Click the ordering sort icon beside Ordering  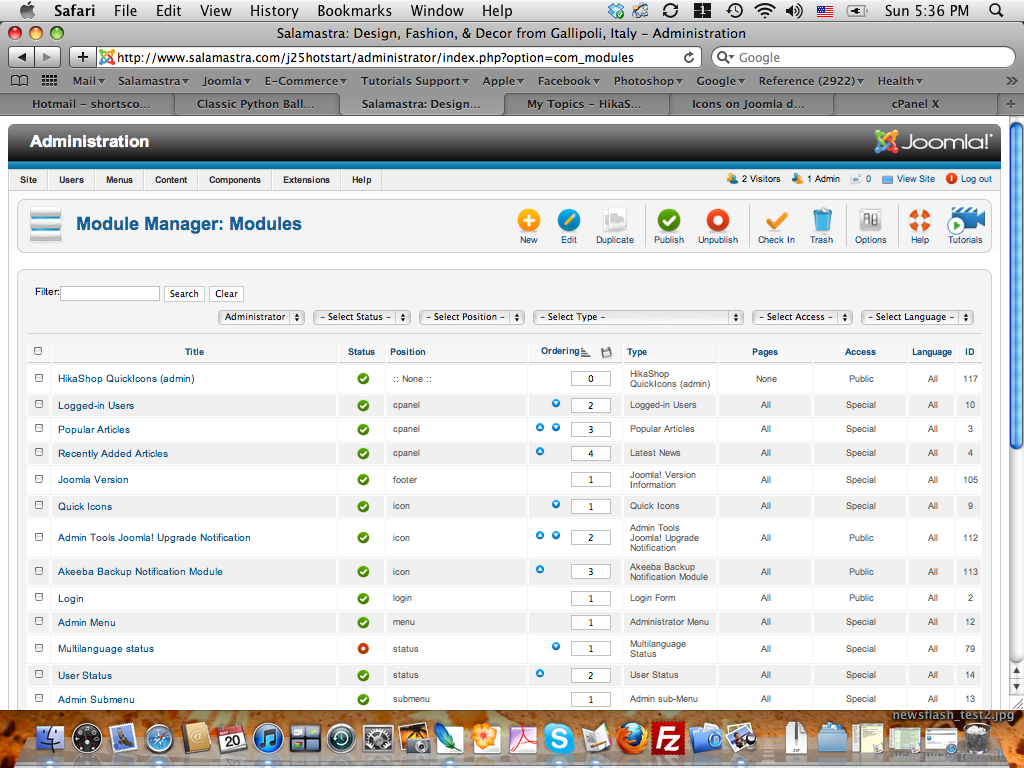coord(586,353)
